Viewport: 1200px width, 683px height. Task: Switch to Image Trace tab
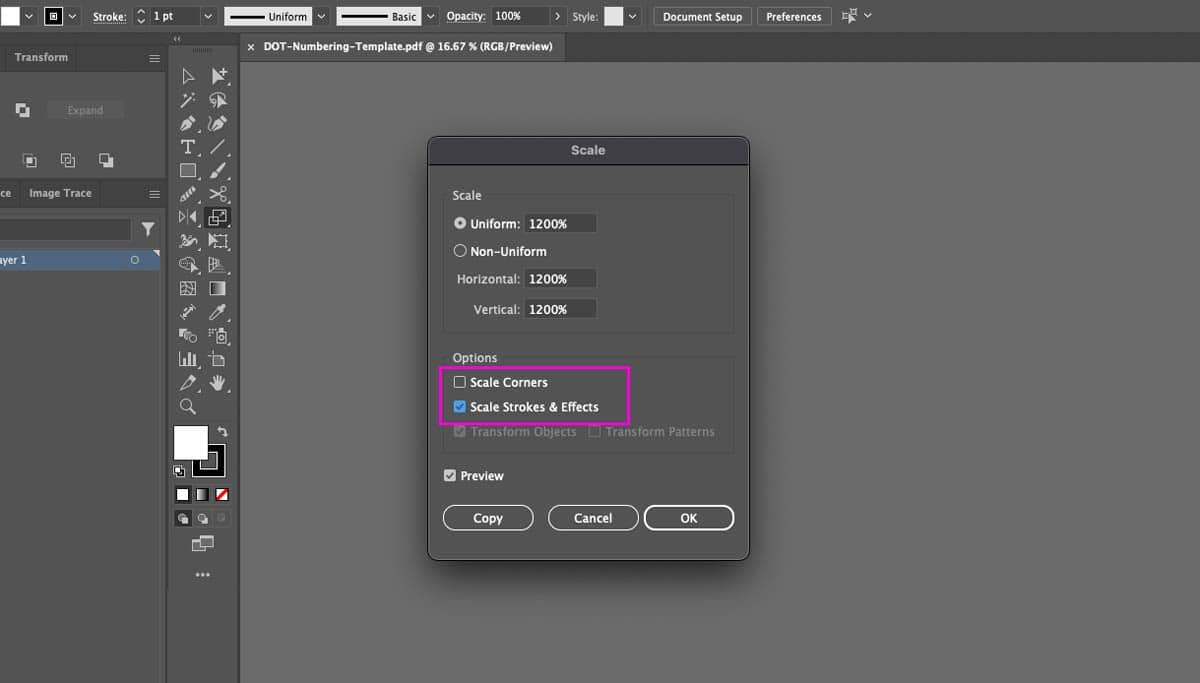point(60,193)
